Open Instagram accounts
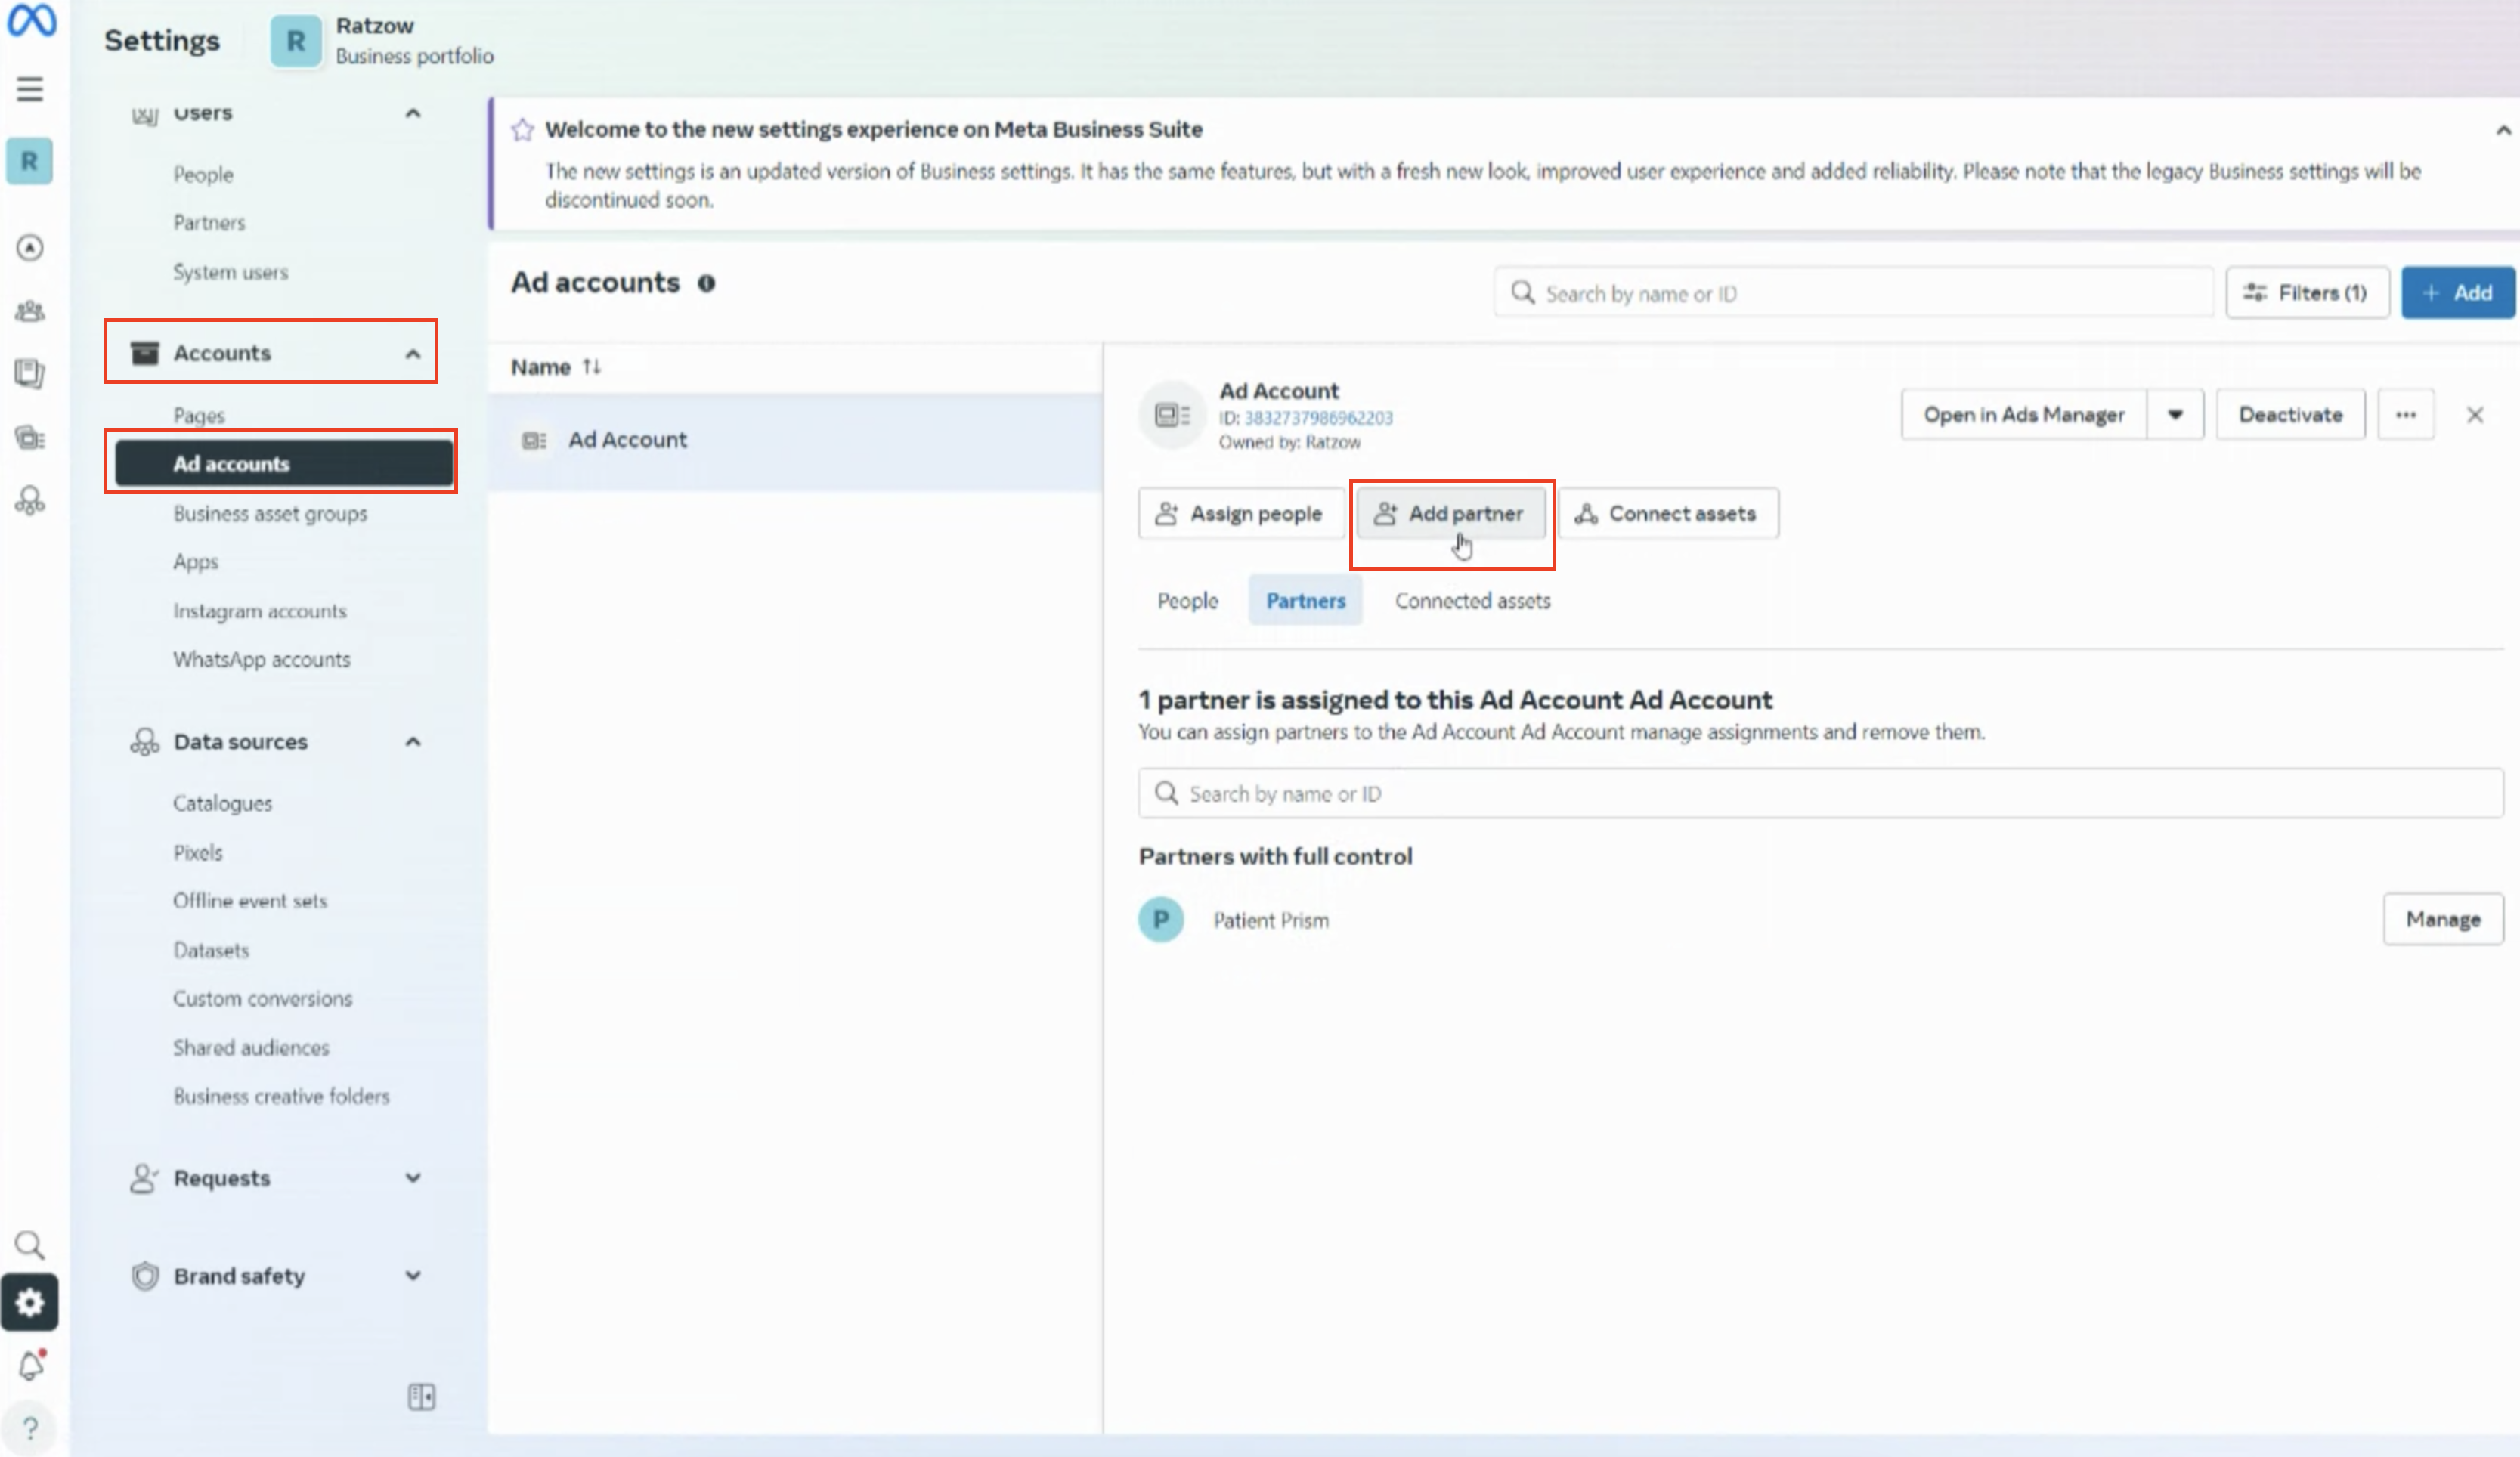Image resolution: width=2520 pixels, height=1457 pixels. coord(259,611)
